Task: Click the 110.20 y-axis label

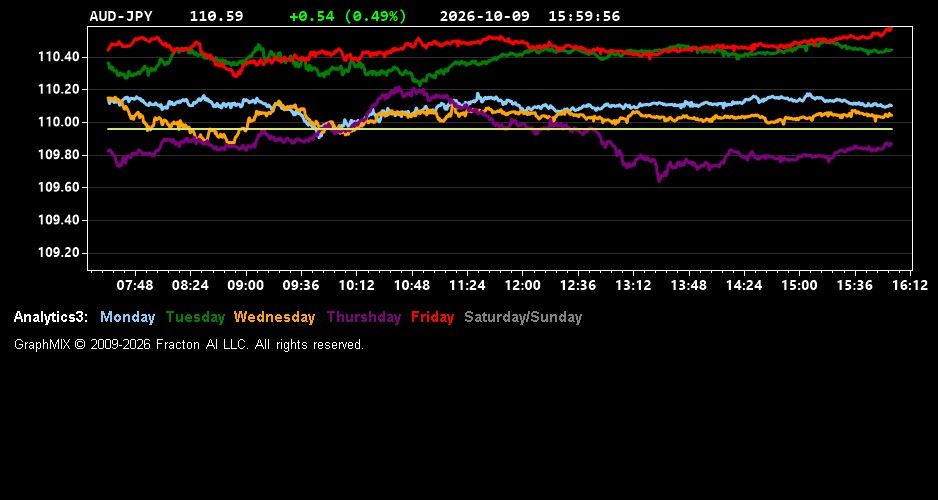Action: point(58,90)
